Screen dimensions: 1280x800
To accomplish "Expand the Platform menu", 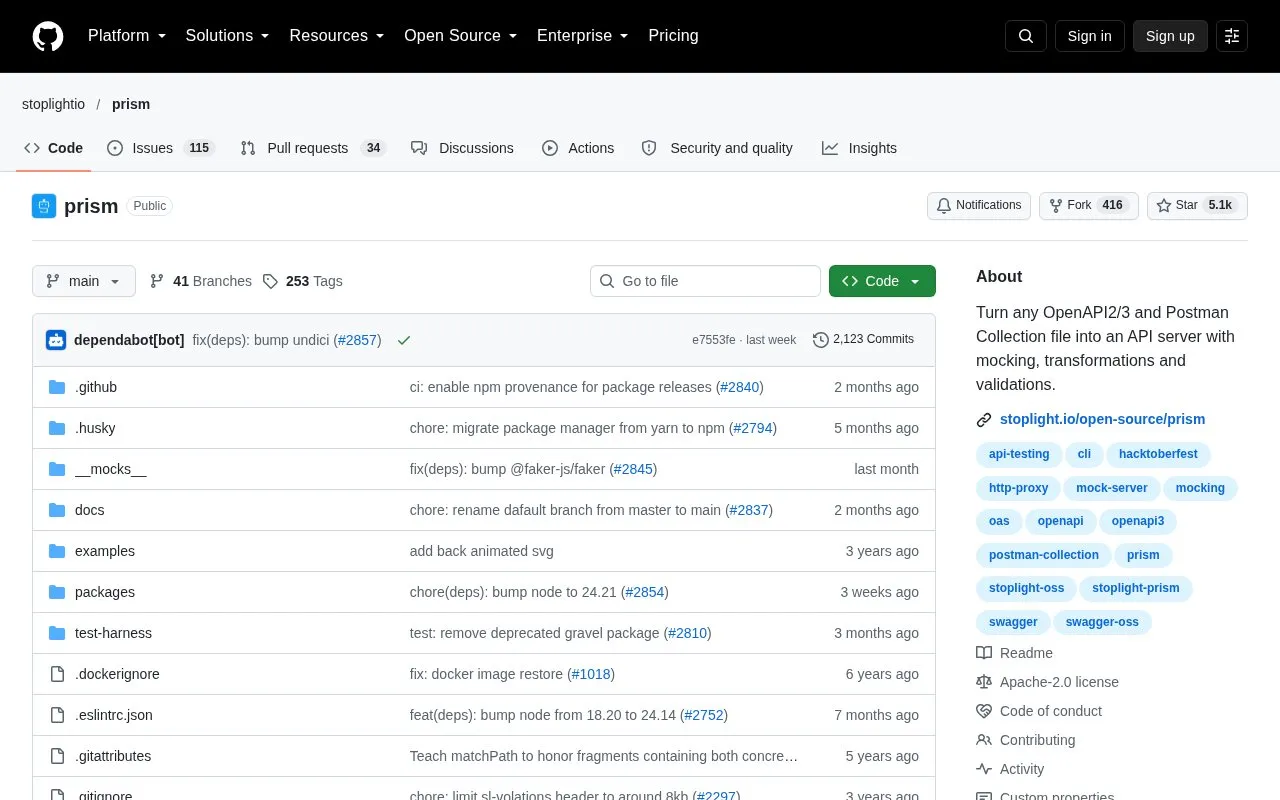I will [x=127, y=36].
